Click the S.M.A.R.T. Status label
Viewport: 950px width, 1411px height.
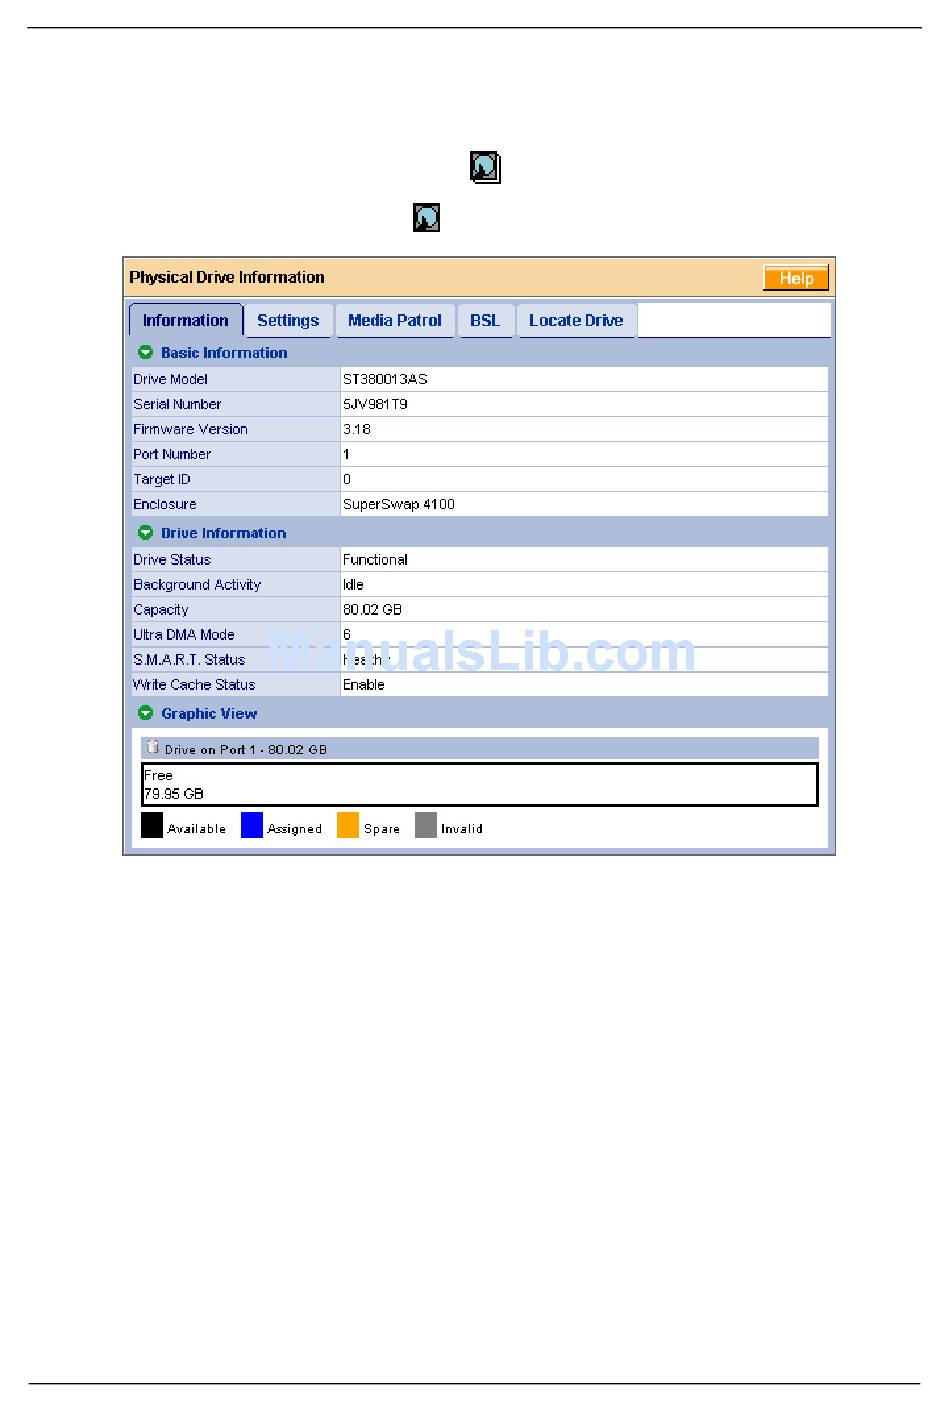pos(189,660)
